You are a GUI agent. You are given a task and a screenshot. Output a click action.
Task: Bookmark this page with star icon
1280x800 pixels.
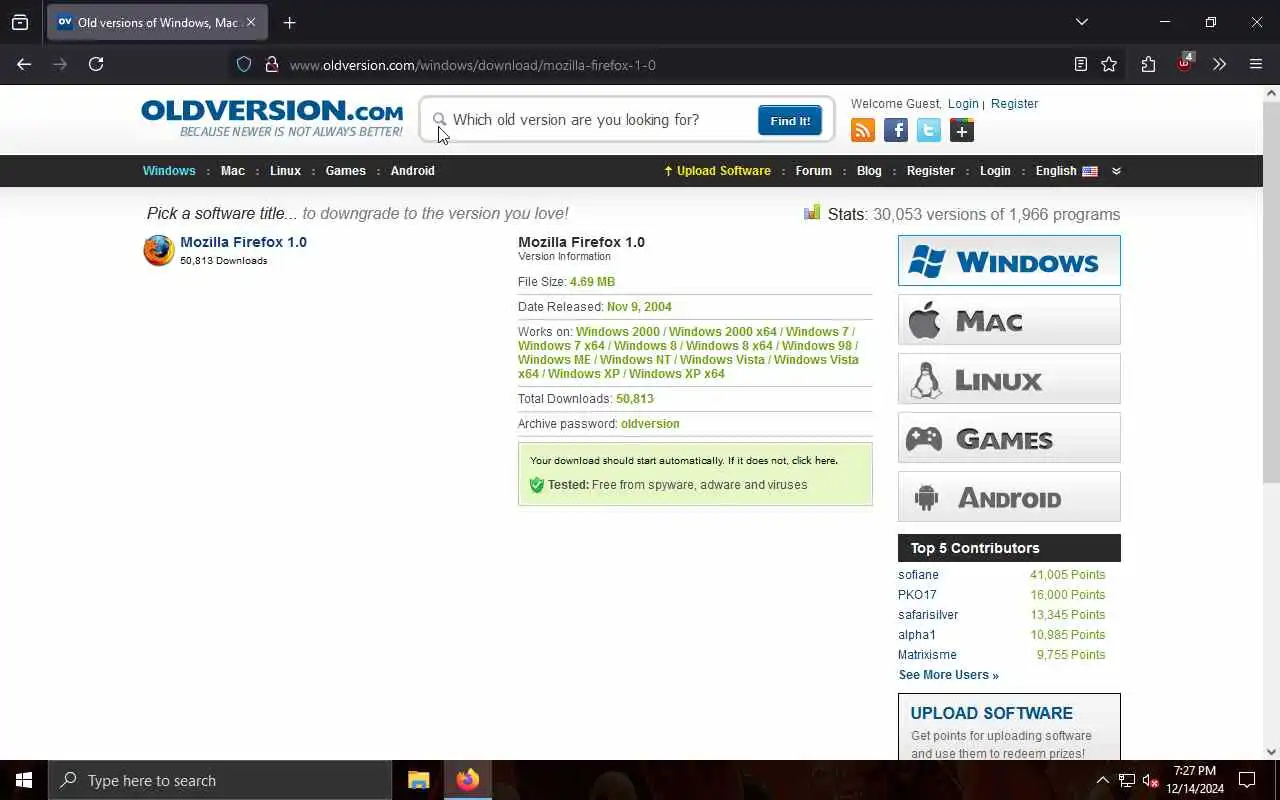click(x=1109, y=64)
